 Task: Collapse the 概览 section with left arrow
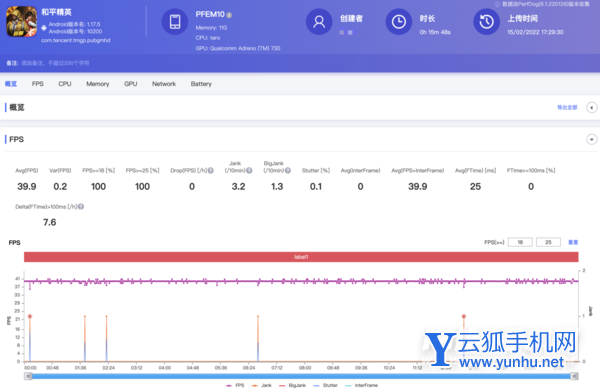click(x=592, y=107)
